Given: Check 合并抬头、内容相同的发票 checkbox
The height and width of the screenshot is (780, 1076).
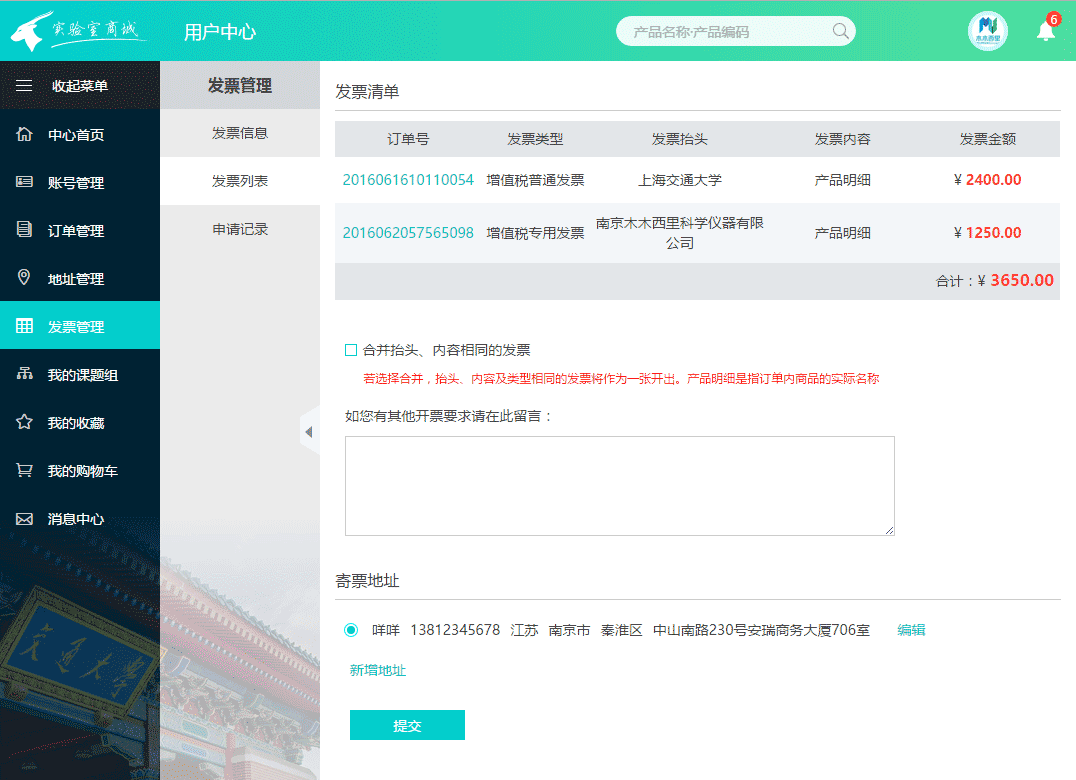Looking at the screenshot, I should tap(351, 350).
